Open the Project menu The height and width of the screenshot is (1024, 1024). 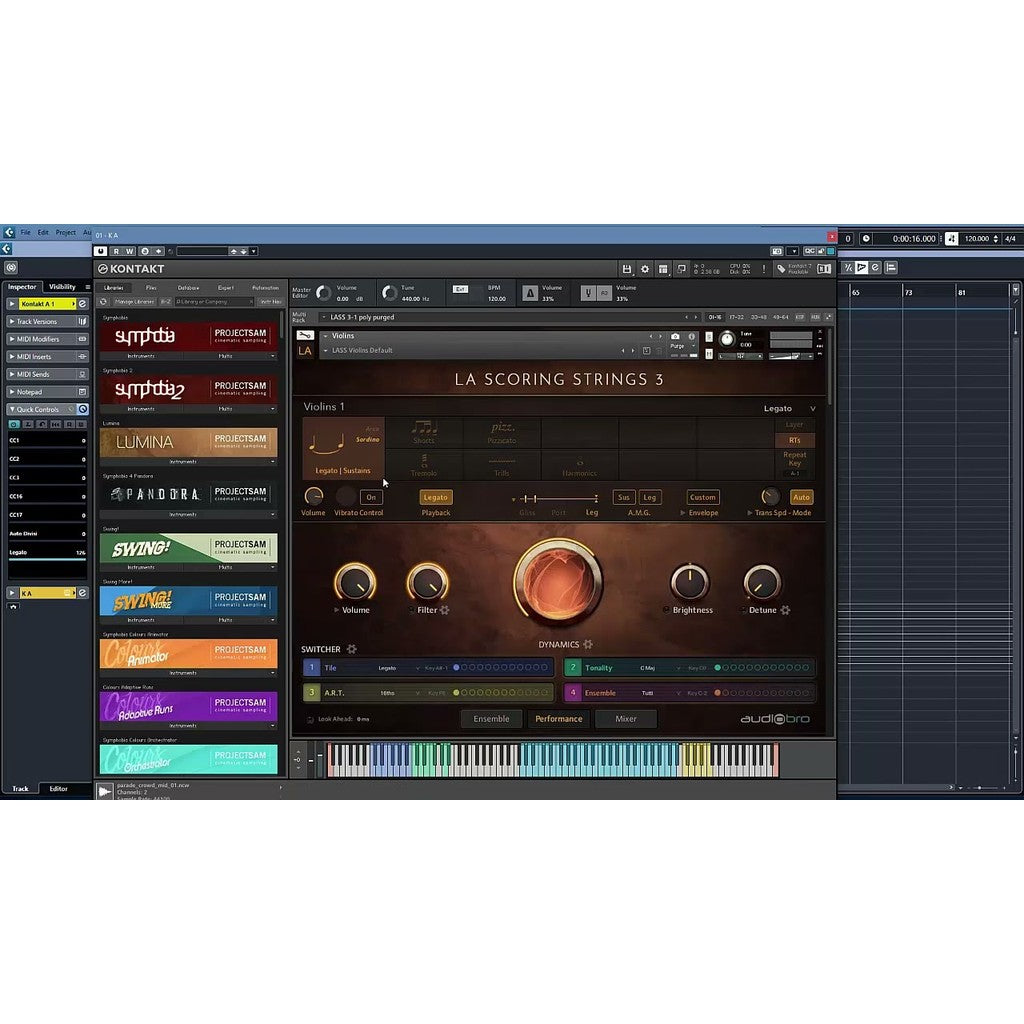pos(65,232)
